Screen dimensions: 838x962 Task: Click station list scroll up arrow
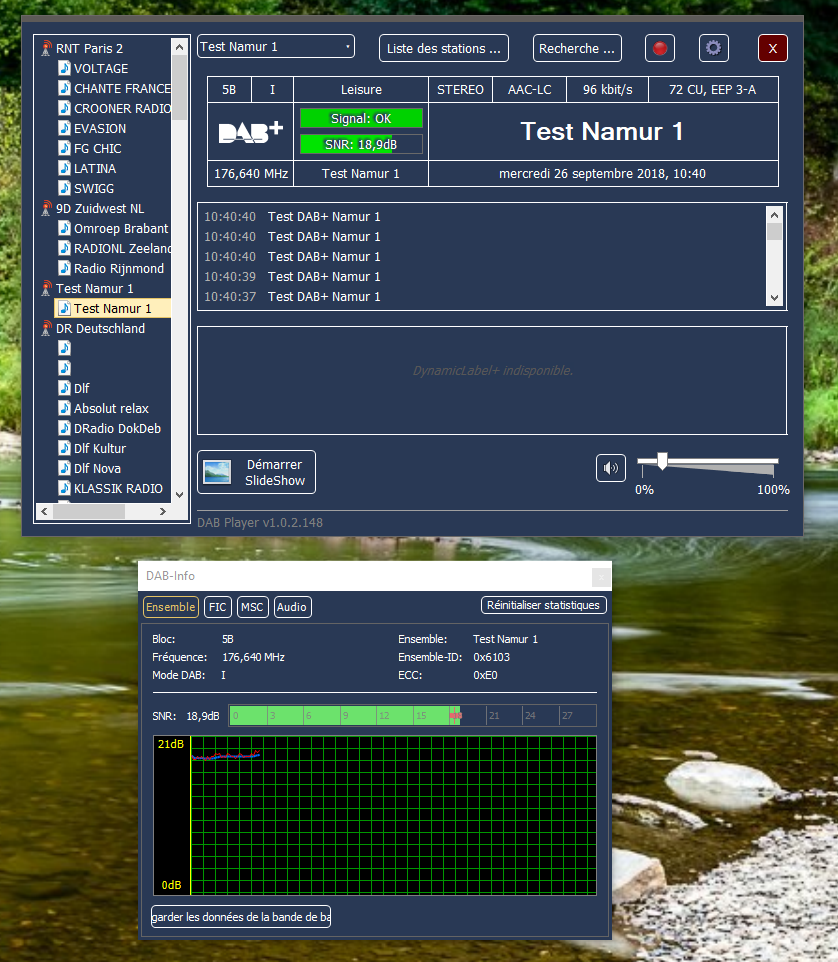pyautogui.click(x=179, y=47)
